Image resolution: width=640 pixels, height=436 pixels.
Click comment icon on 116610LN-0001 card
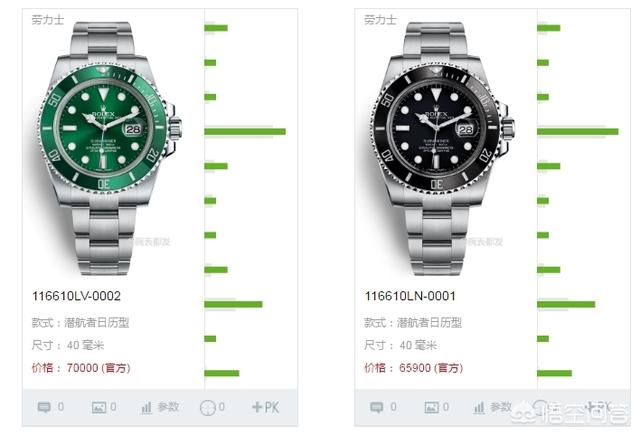point(377,407)
